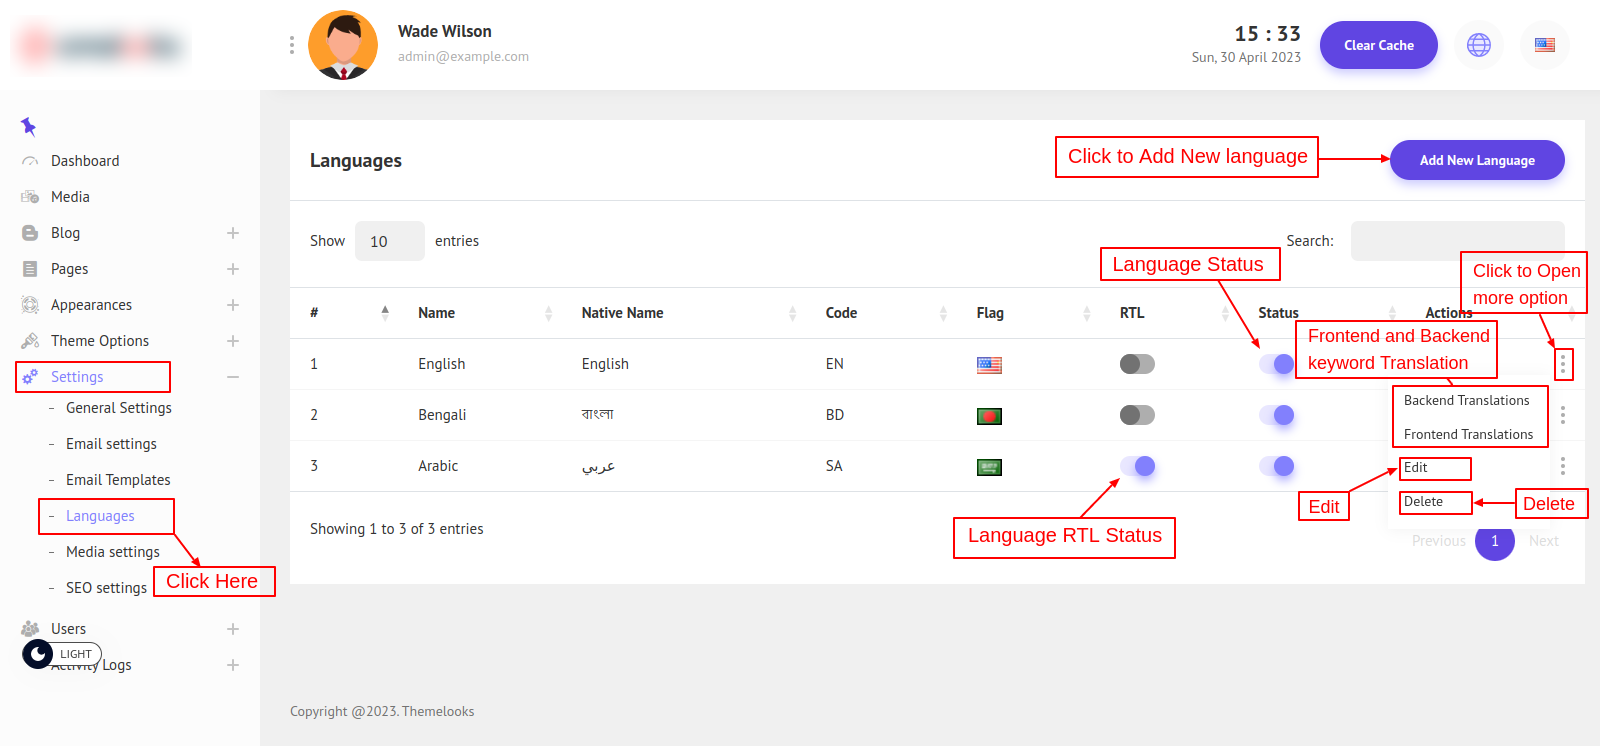Turn off Bengali language status
Image resolution: width=1600 pixels, height=746 pixels.
point(1276,415)
